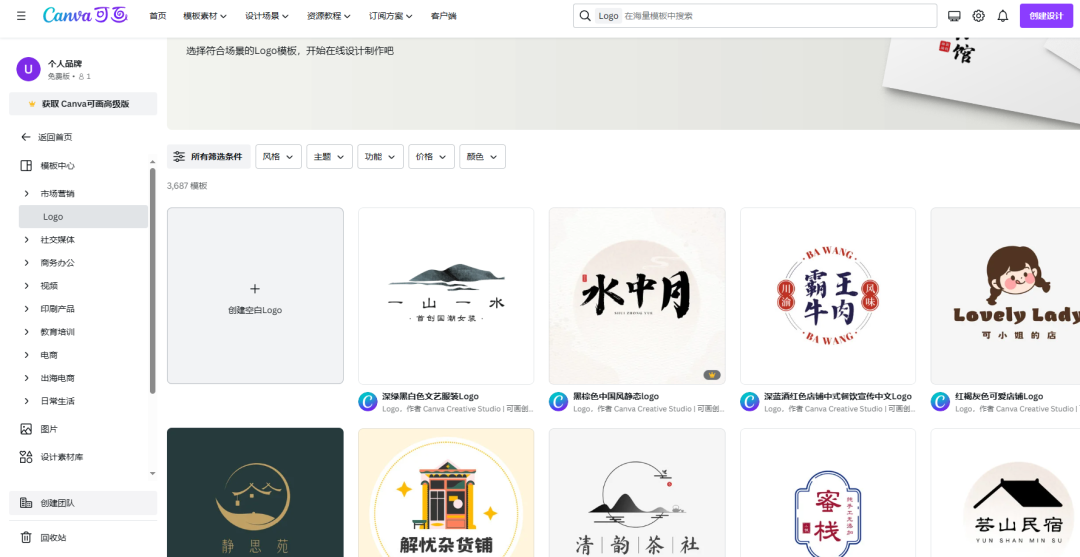Open the 订阅方案 nav menu

point(391,16)
